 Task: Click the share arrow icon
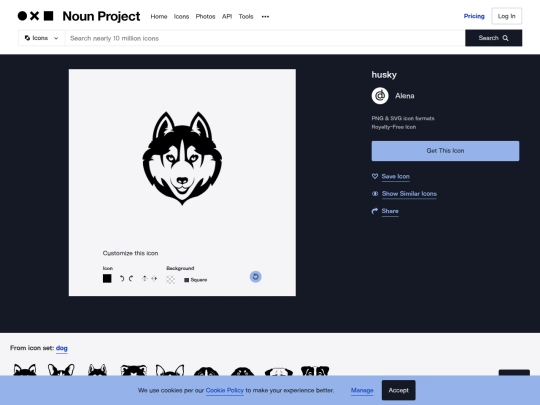pos(375,211)
